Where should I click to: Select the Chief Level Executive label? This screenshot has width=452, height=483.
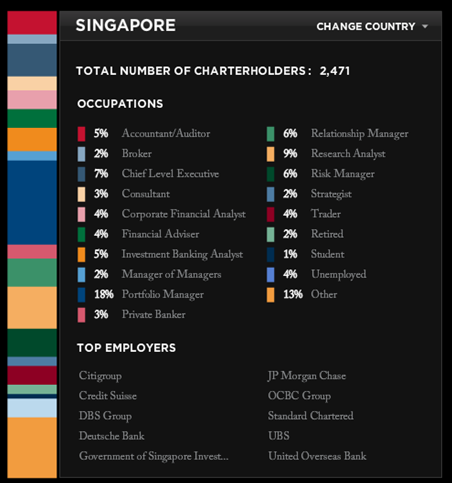pyautogui.click(x=170, y=174)
